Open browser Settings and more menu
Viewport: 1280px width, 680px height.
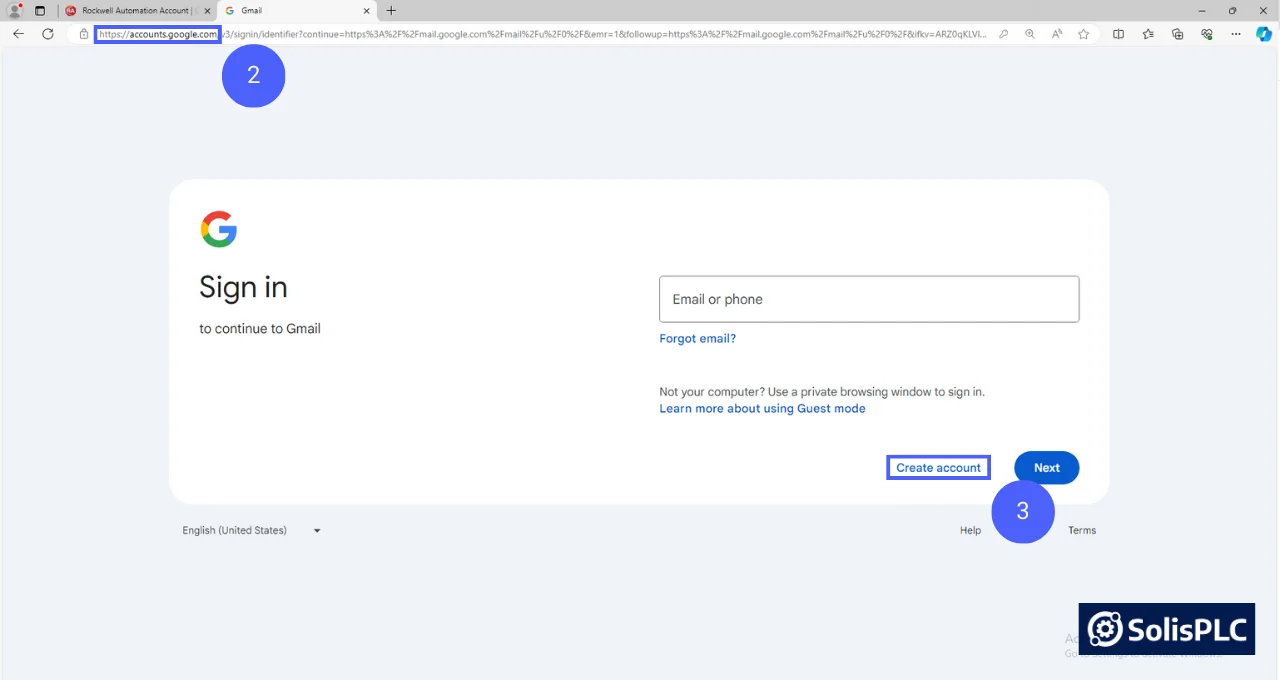tap(1236, 33)
